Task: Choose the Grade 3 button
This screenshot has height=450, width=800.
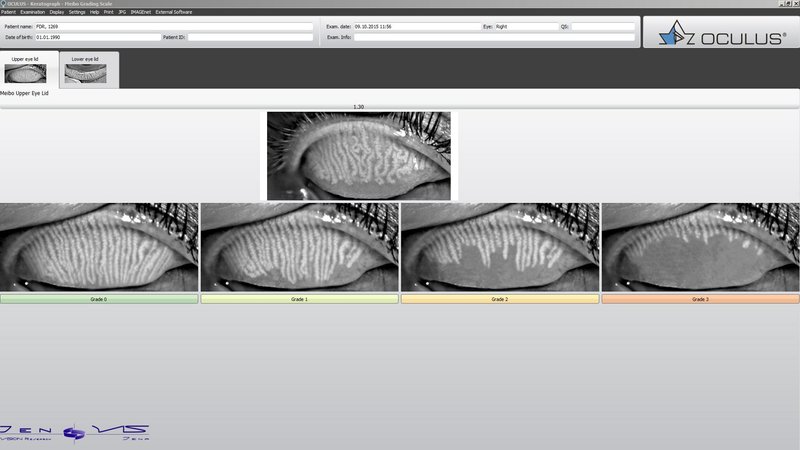Action: [x=700, y=299]
